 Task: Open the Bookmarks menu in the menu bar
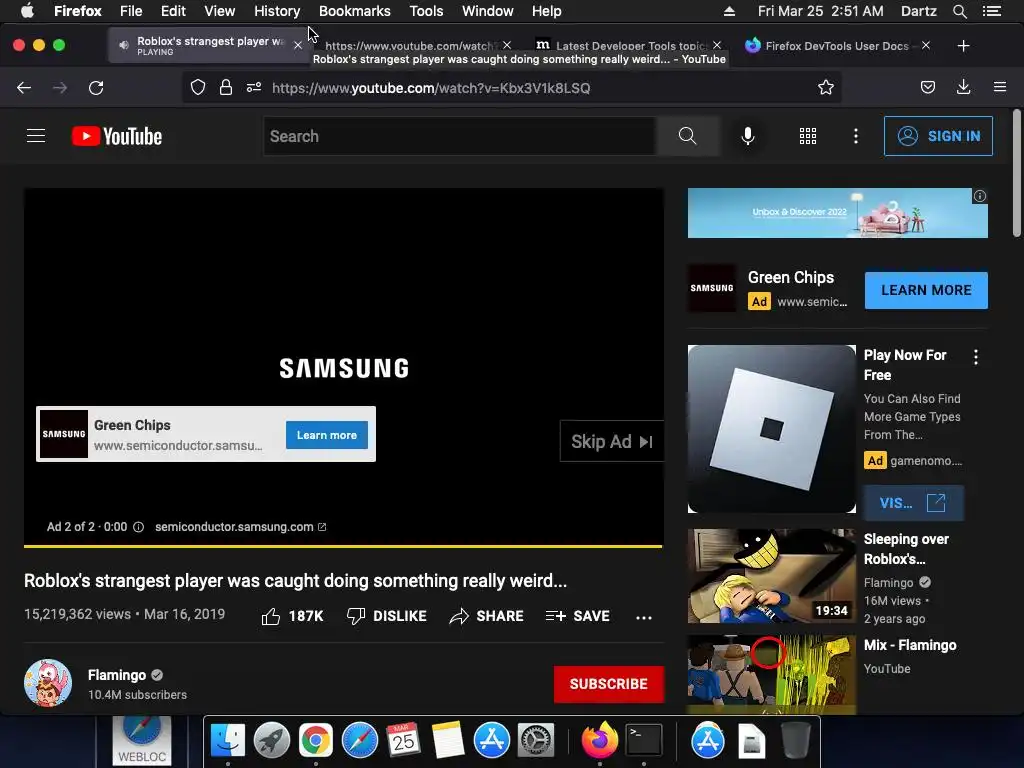pos(355,11)
